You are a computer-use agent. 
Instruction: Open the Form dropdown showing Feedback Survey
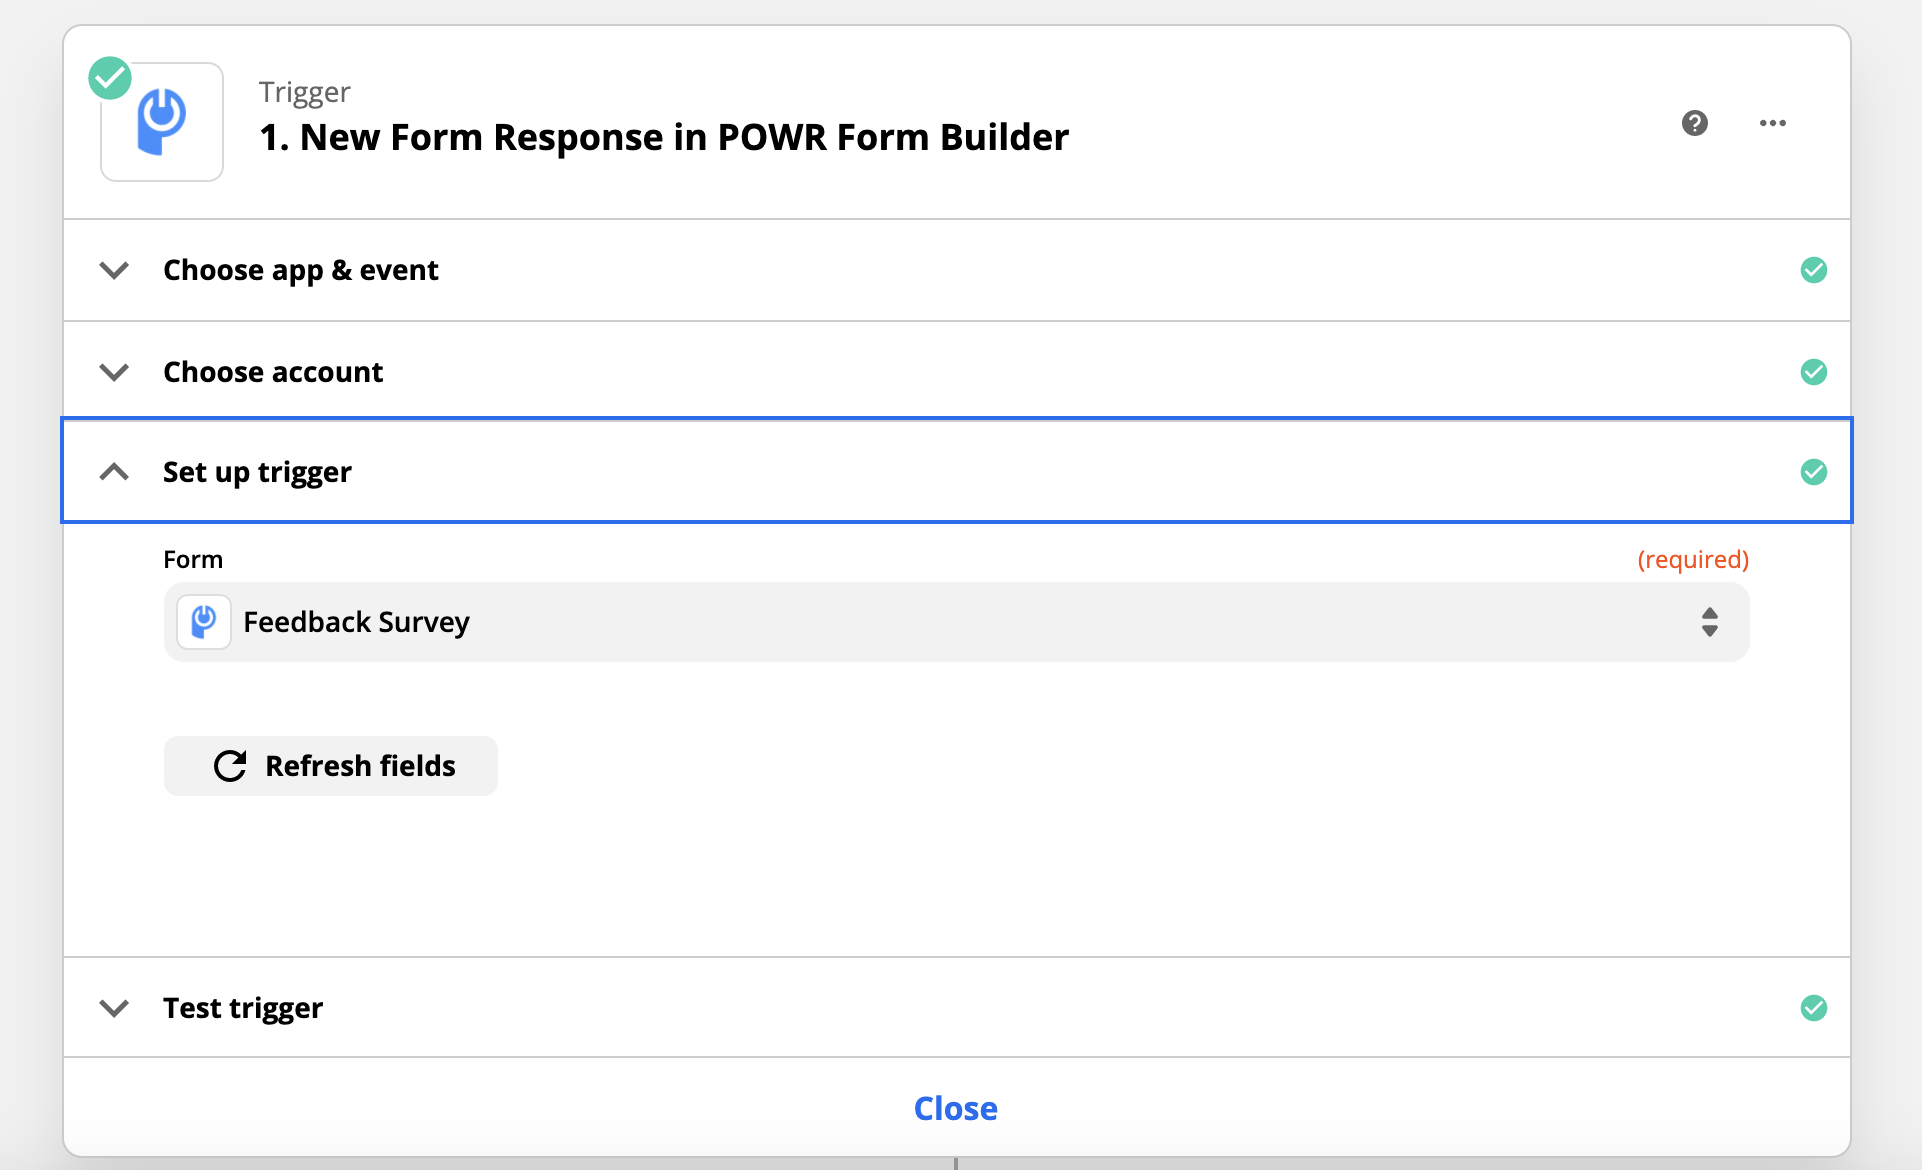(x=956, y=622)
